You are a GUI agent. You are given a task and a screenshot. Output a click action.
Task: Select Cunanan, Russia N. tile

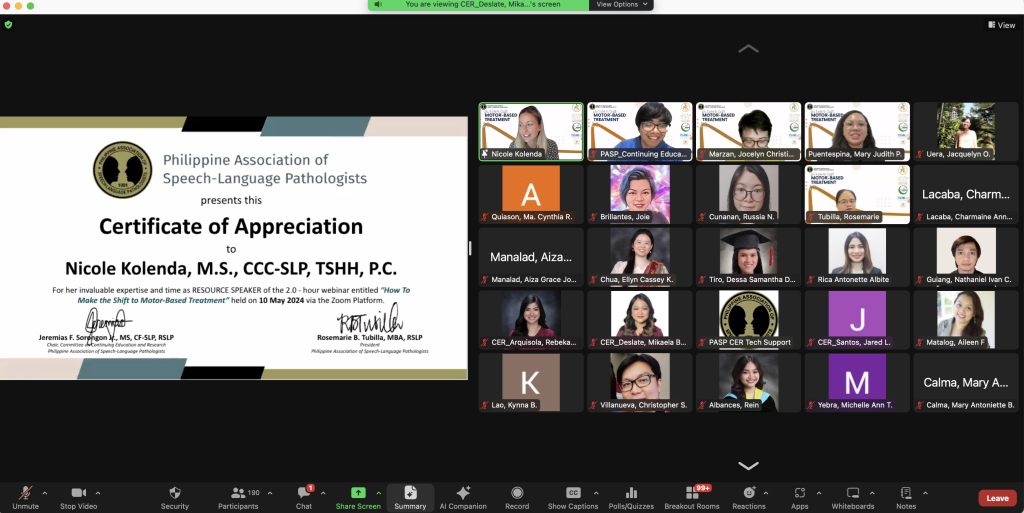tap(748, 194)
